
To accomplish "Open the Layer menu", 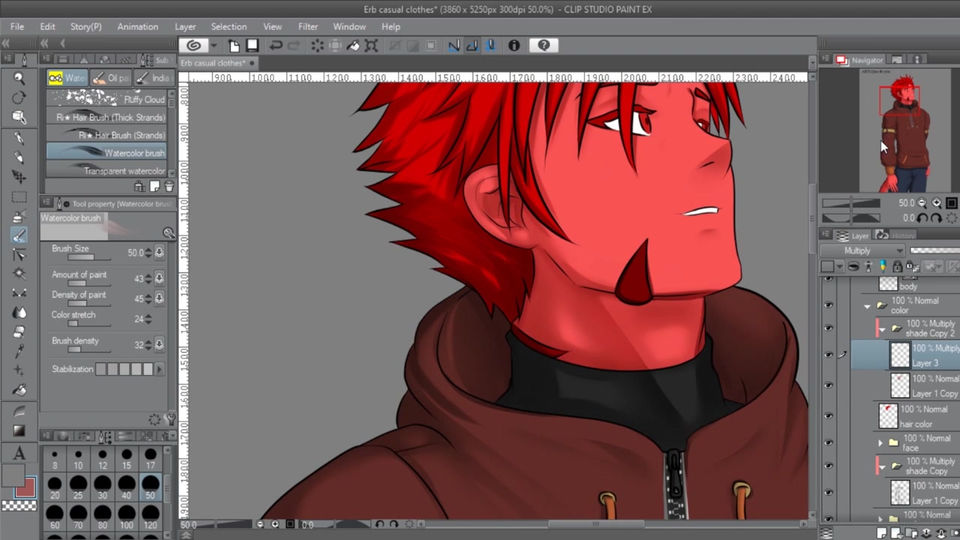I will click(x=185, y=26).
